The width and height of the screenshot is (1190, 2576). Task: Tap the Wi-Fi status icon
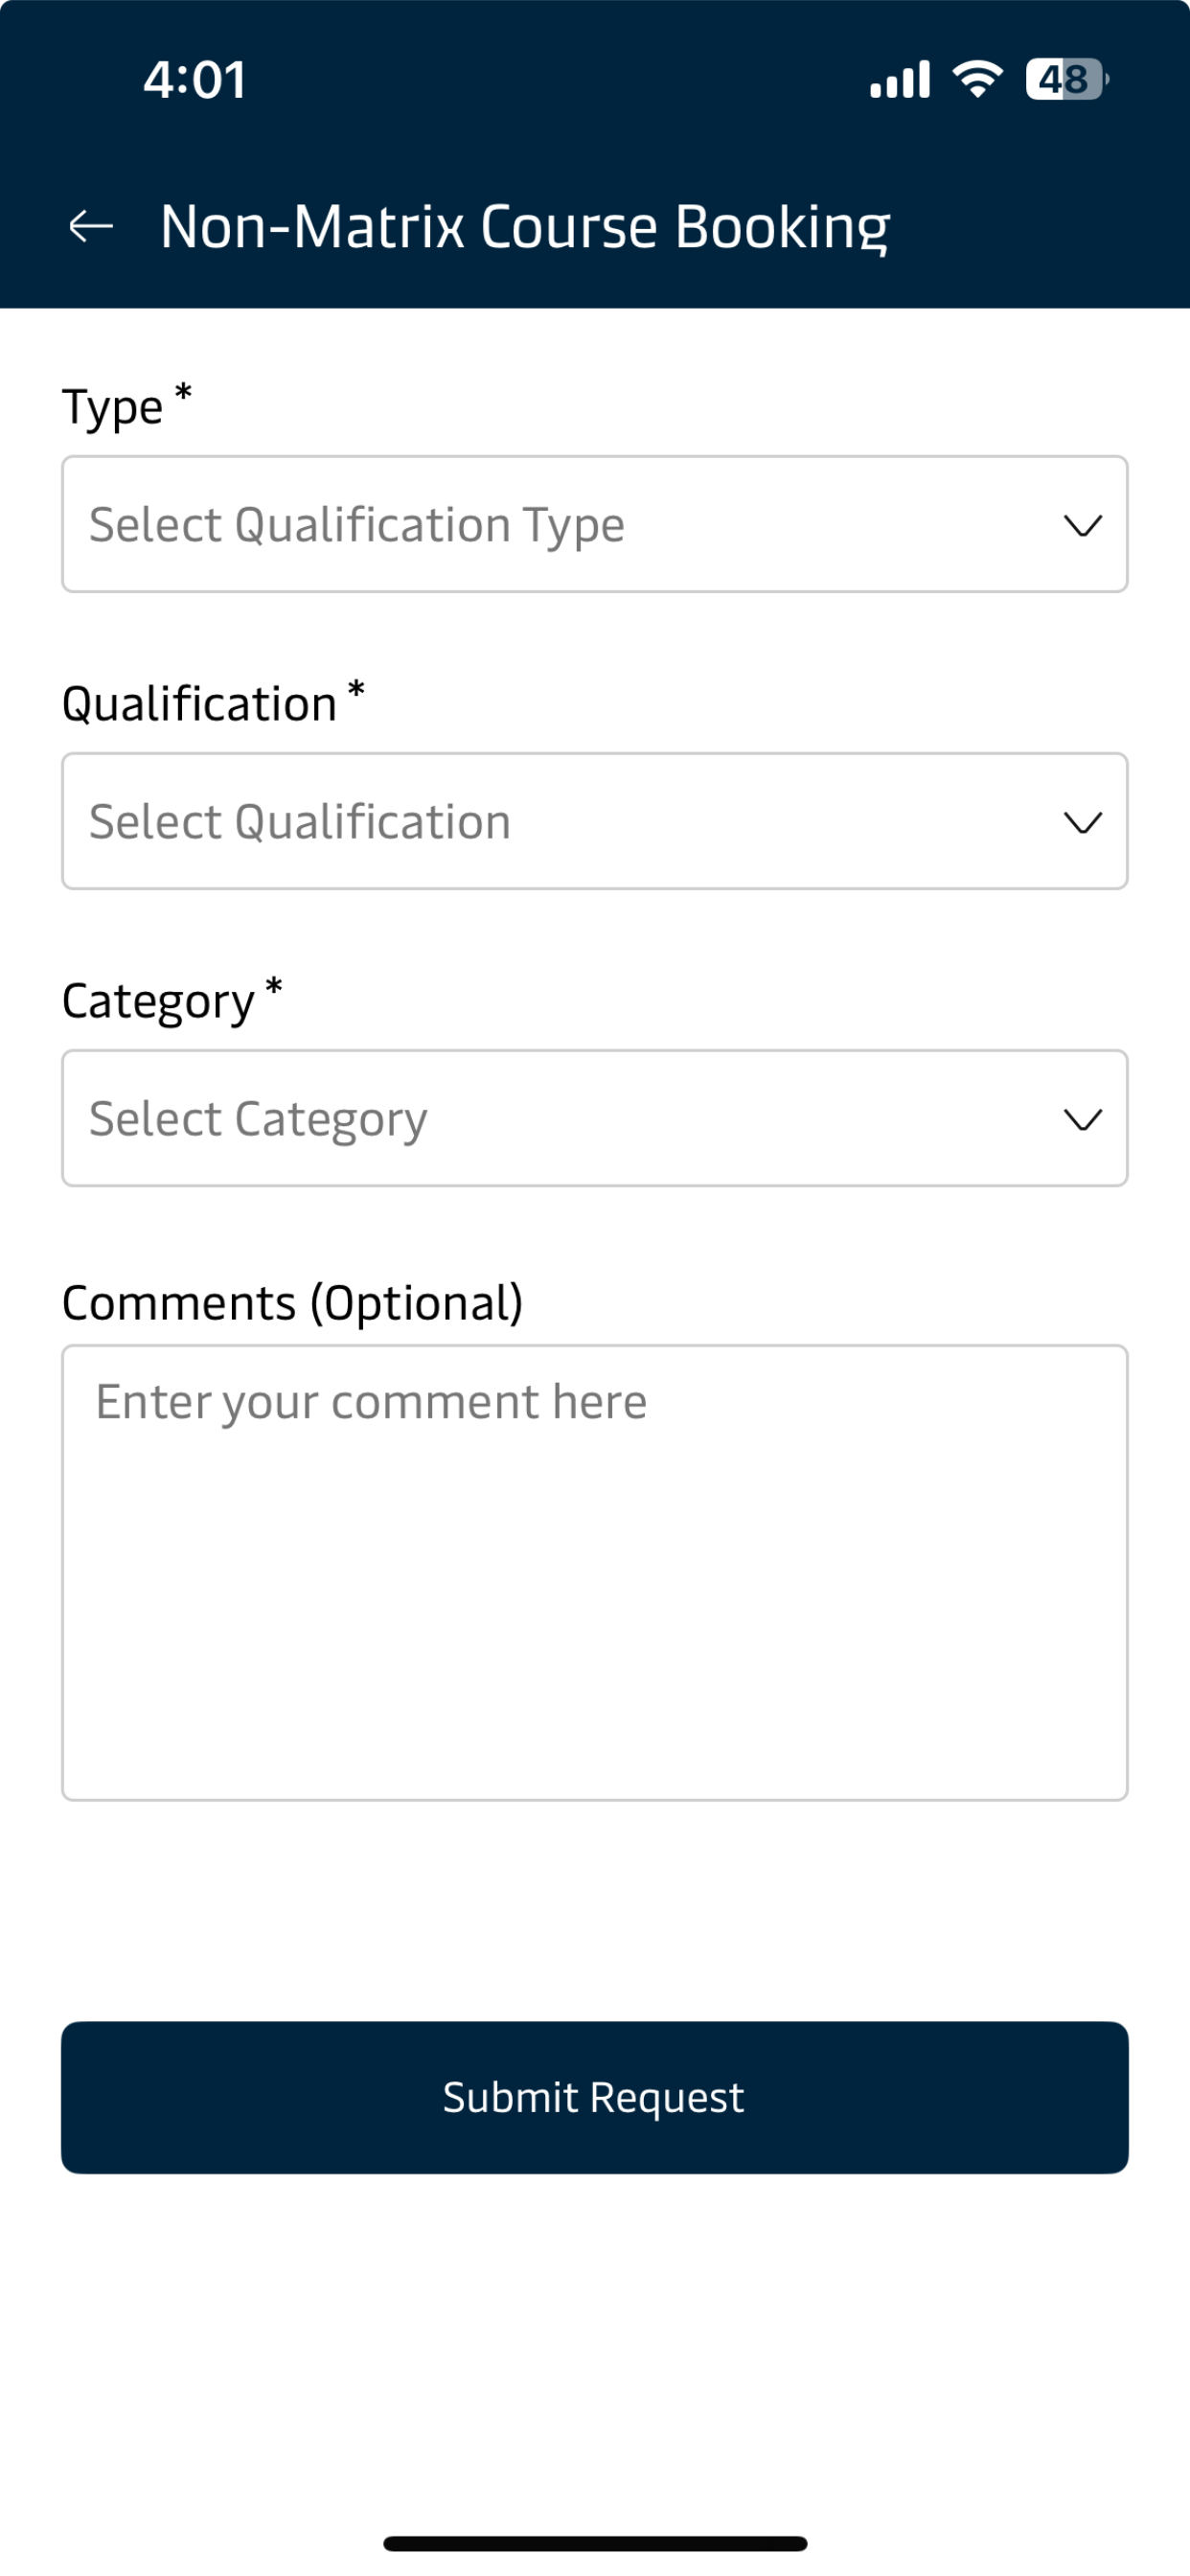[x=977, y=79]
